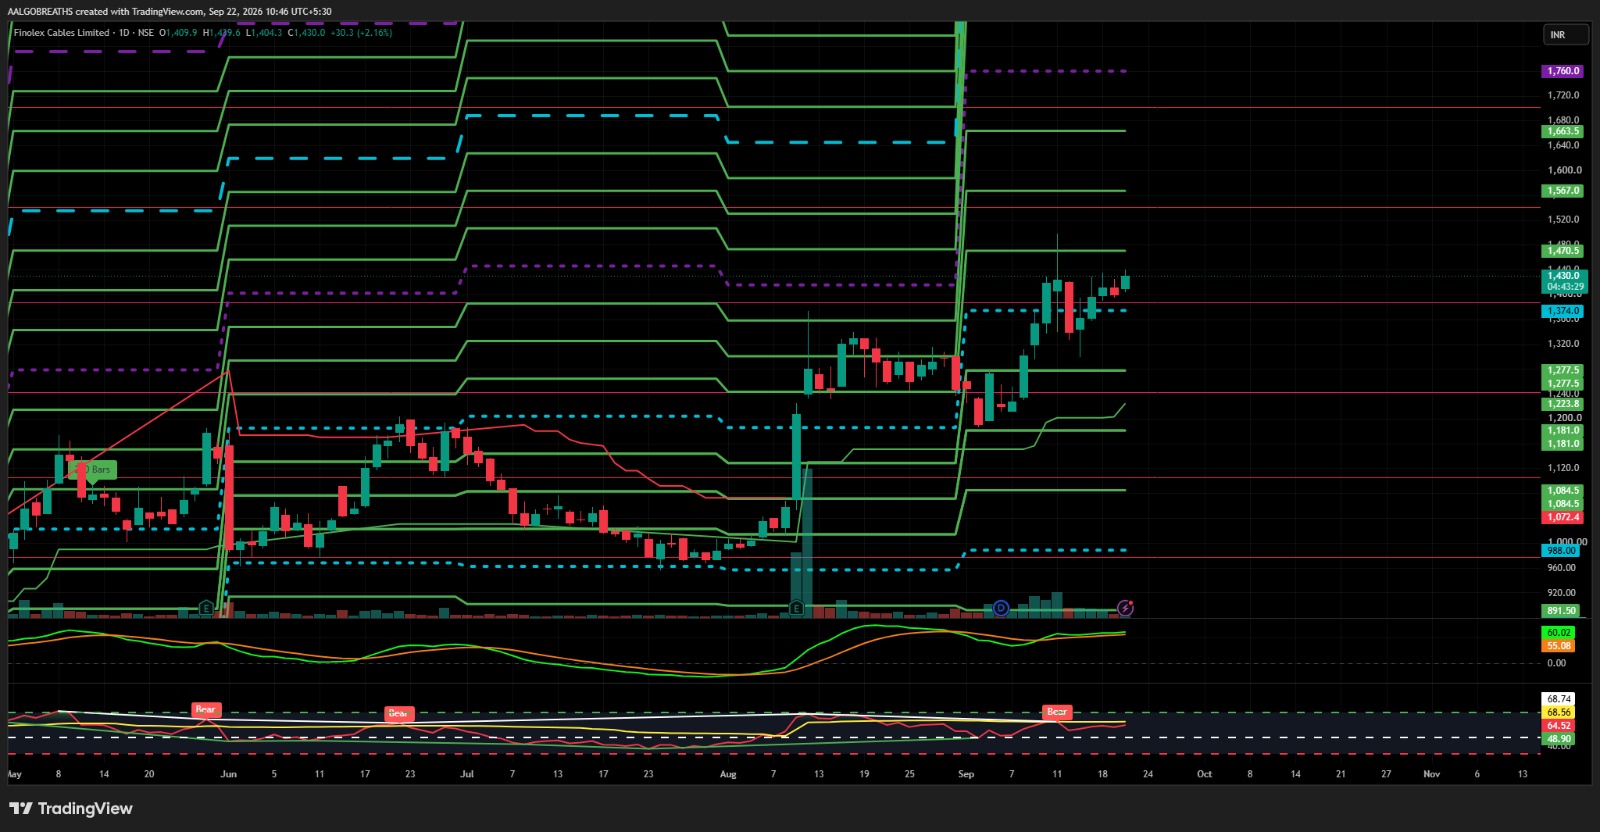Screen dimensions: 1600x832
Task: Click the Oct label on the time axis
Action: point(1204,774)
